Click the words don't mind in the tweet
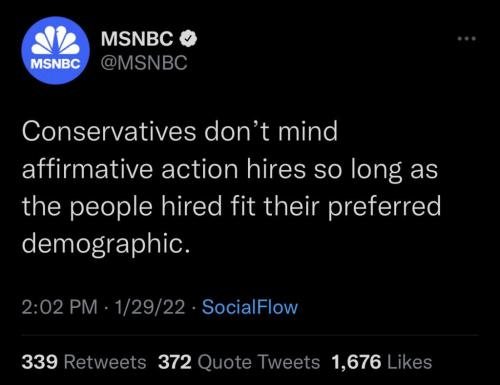Image resolution: width=500 pixels, height=385 pixels. (x=271, y=131)
